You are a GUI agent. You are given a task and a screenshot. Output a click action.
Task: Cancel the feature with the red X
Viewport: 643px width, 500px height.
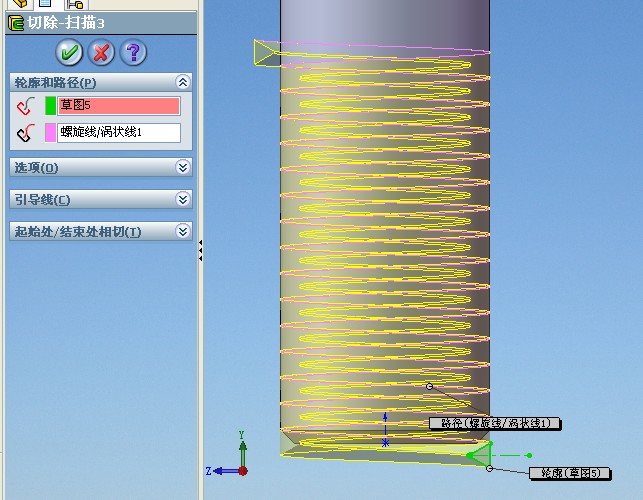coord(101,53)
